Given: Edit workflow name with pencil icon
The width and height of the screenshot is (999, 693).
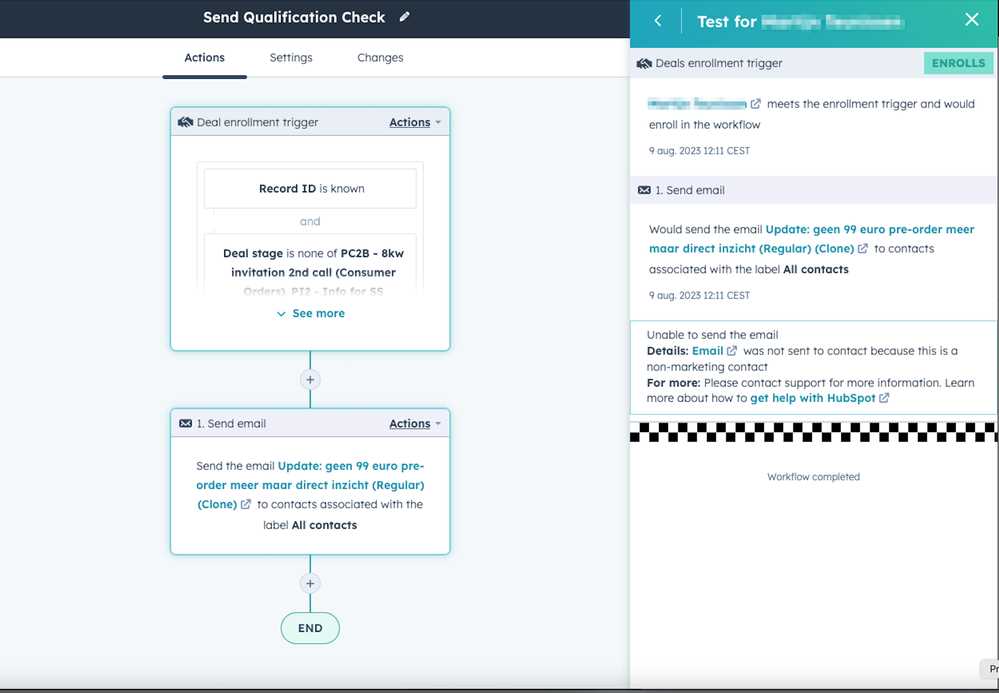Looking at the screenshot, I should tap(405, 17).
